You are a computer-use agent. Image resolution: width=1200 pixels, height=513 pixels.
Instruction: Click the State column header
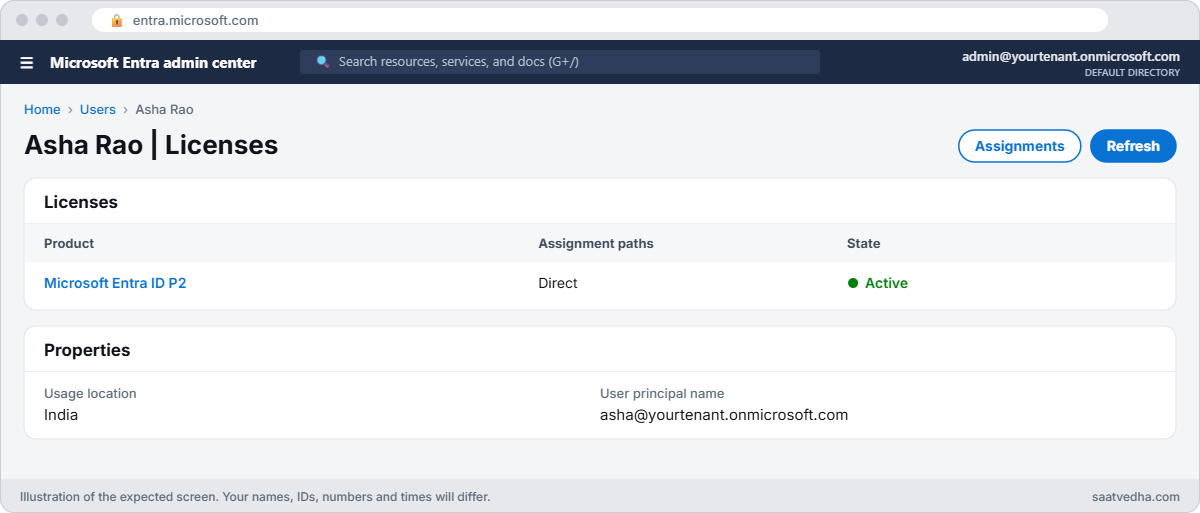pos(864,243)
